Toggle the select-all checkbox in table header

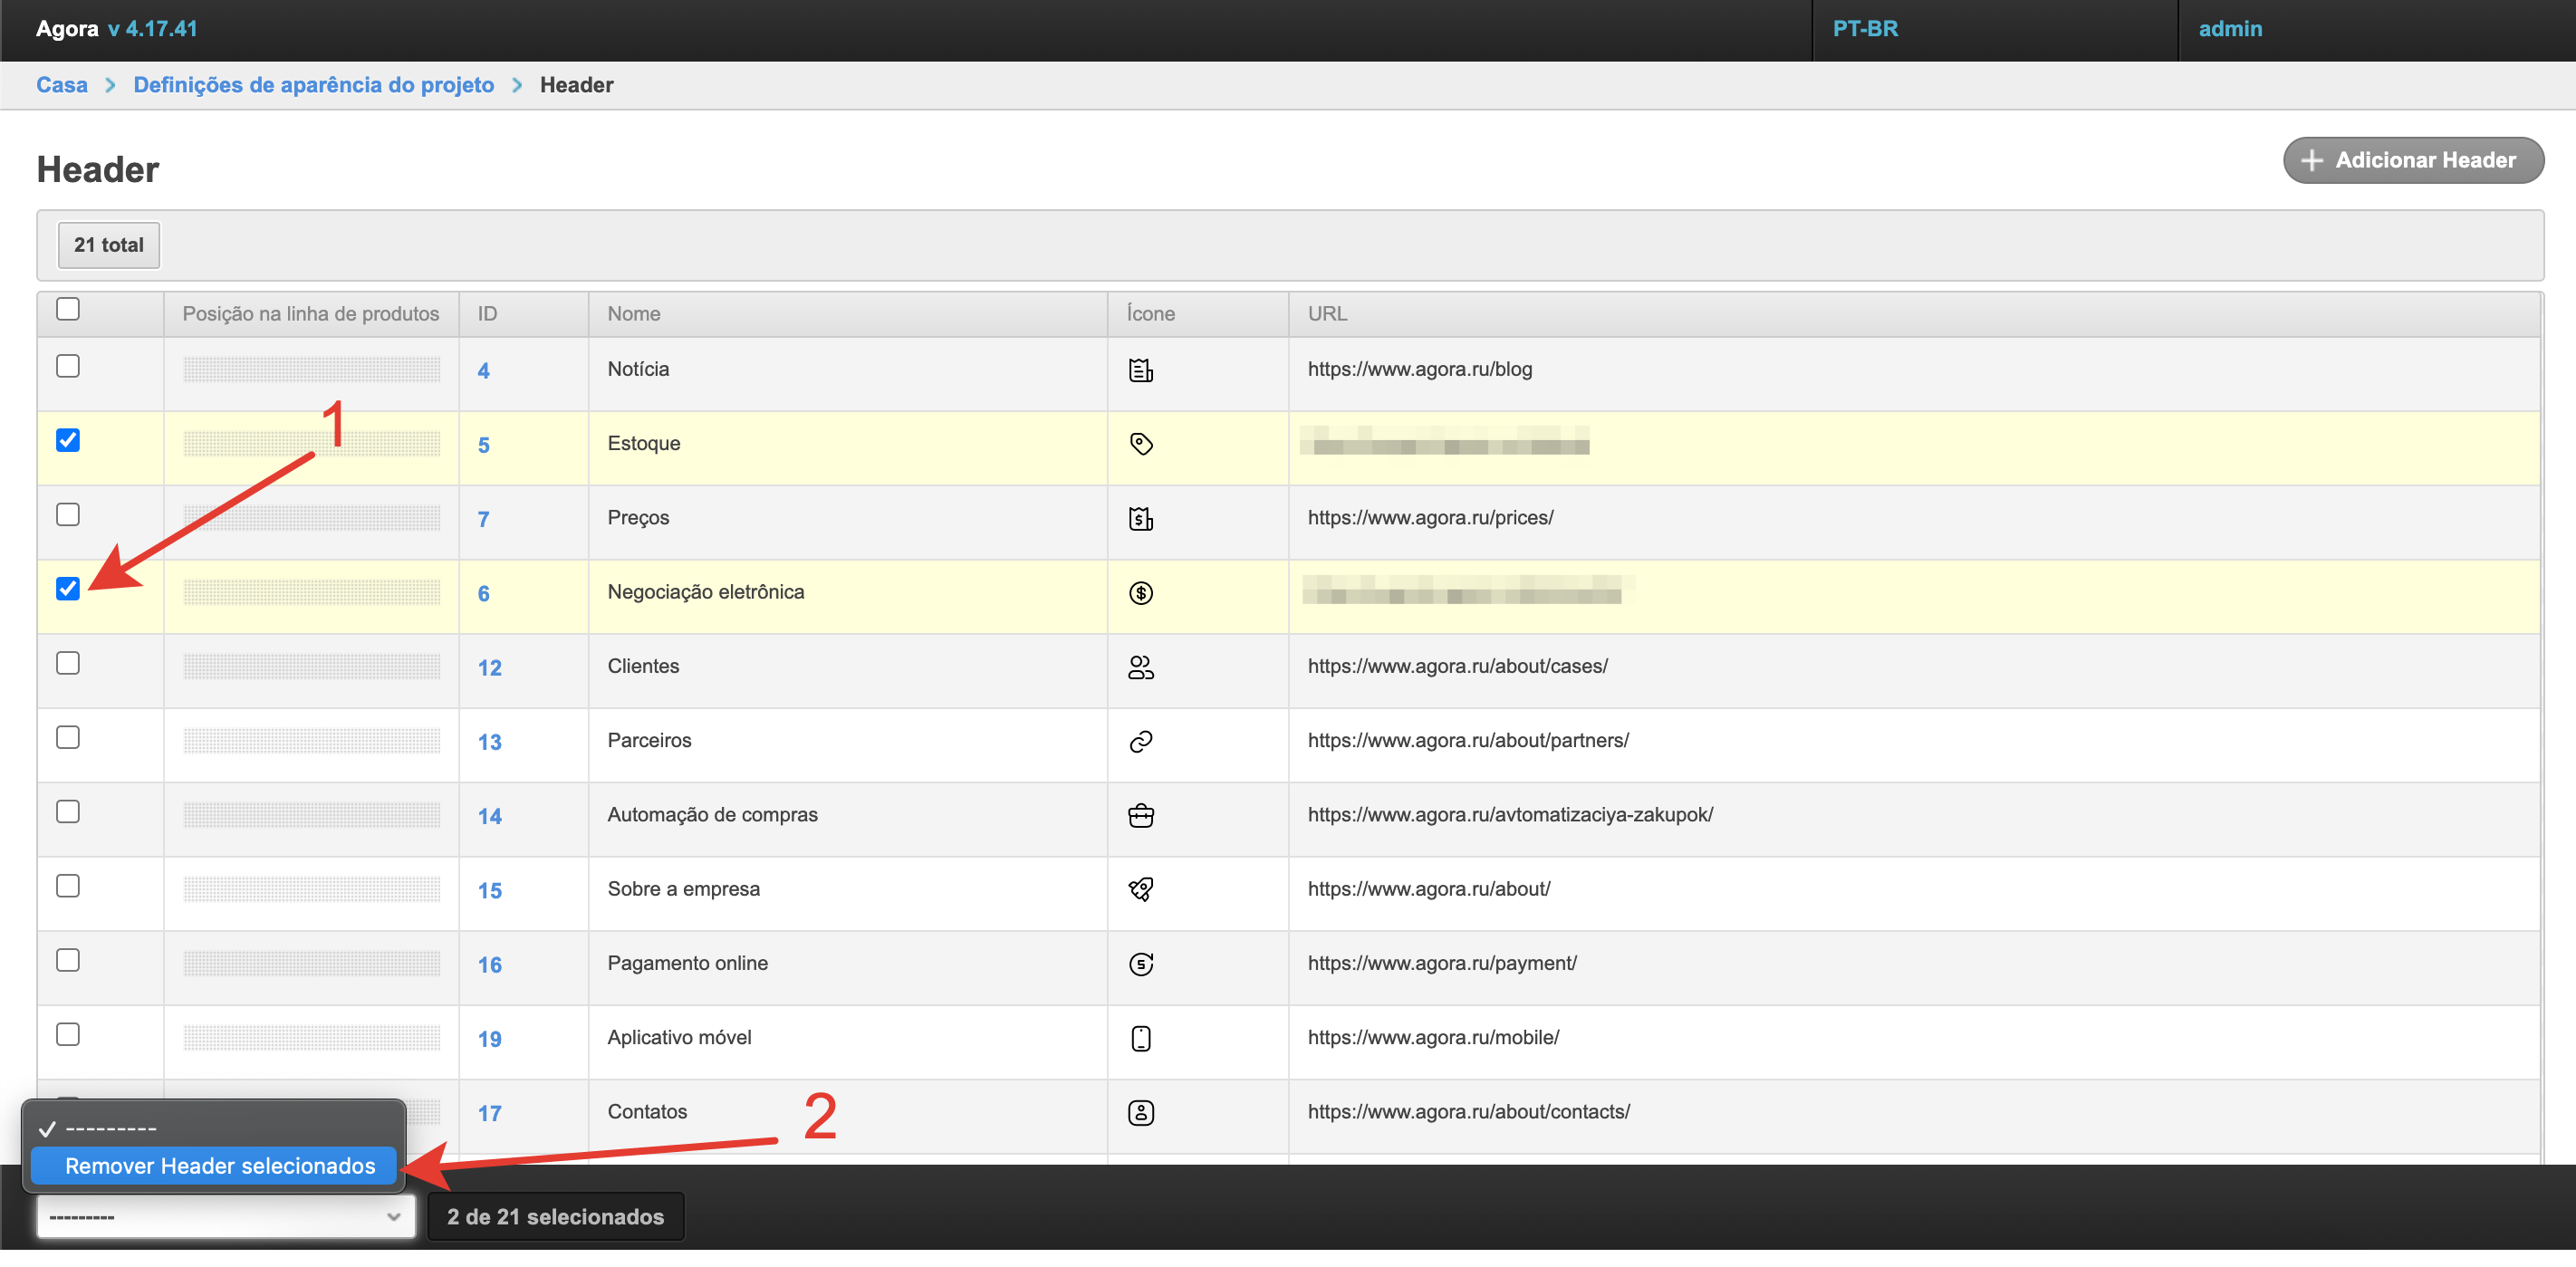(x=68, y=309)
